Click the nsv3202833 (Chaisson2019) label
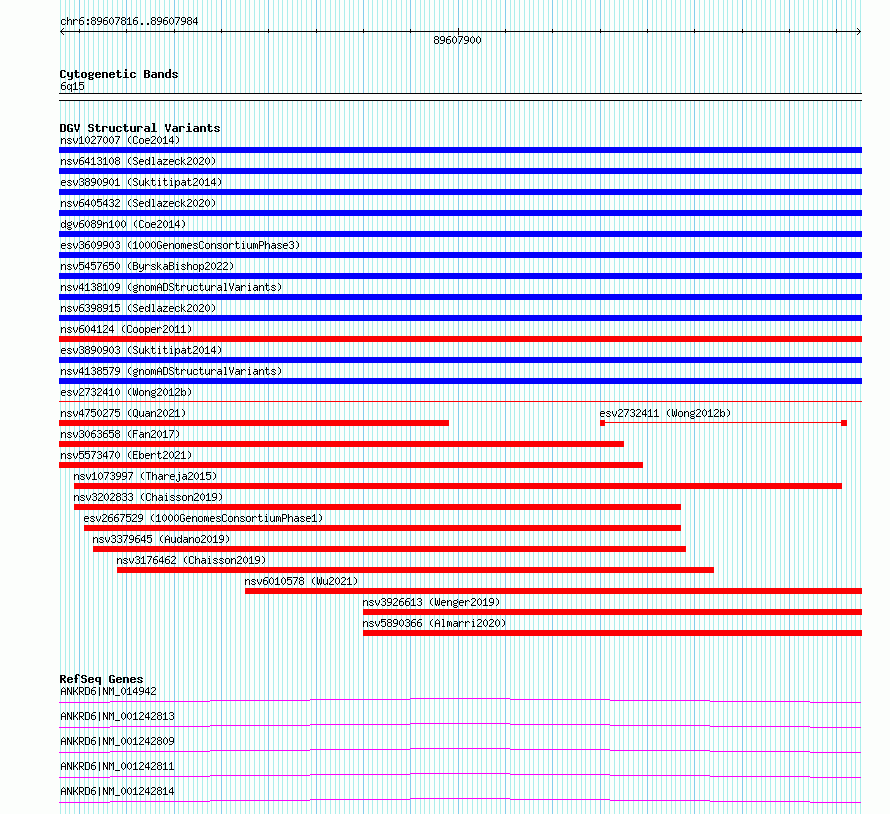This screenshot has width=890, height=814. tap(148, 497)
